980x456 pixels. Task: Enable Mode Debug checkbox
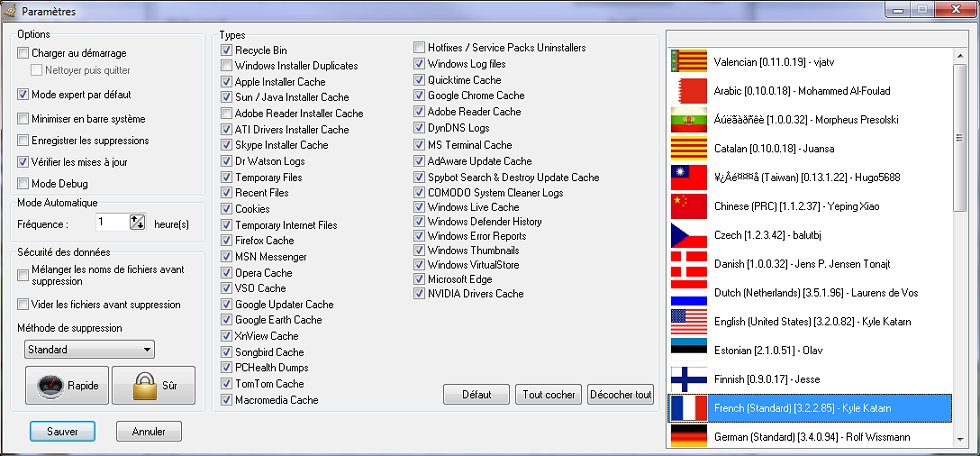(x=23, y=183)
